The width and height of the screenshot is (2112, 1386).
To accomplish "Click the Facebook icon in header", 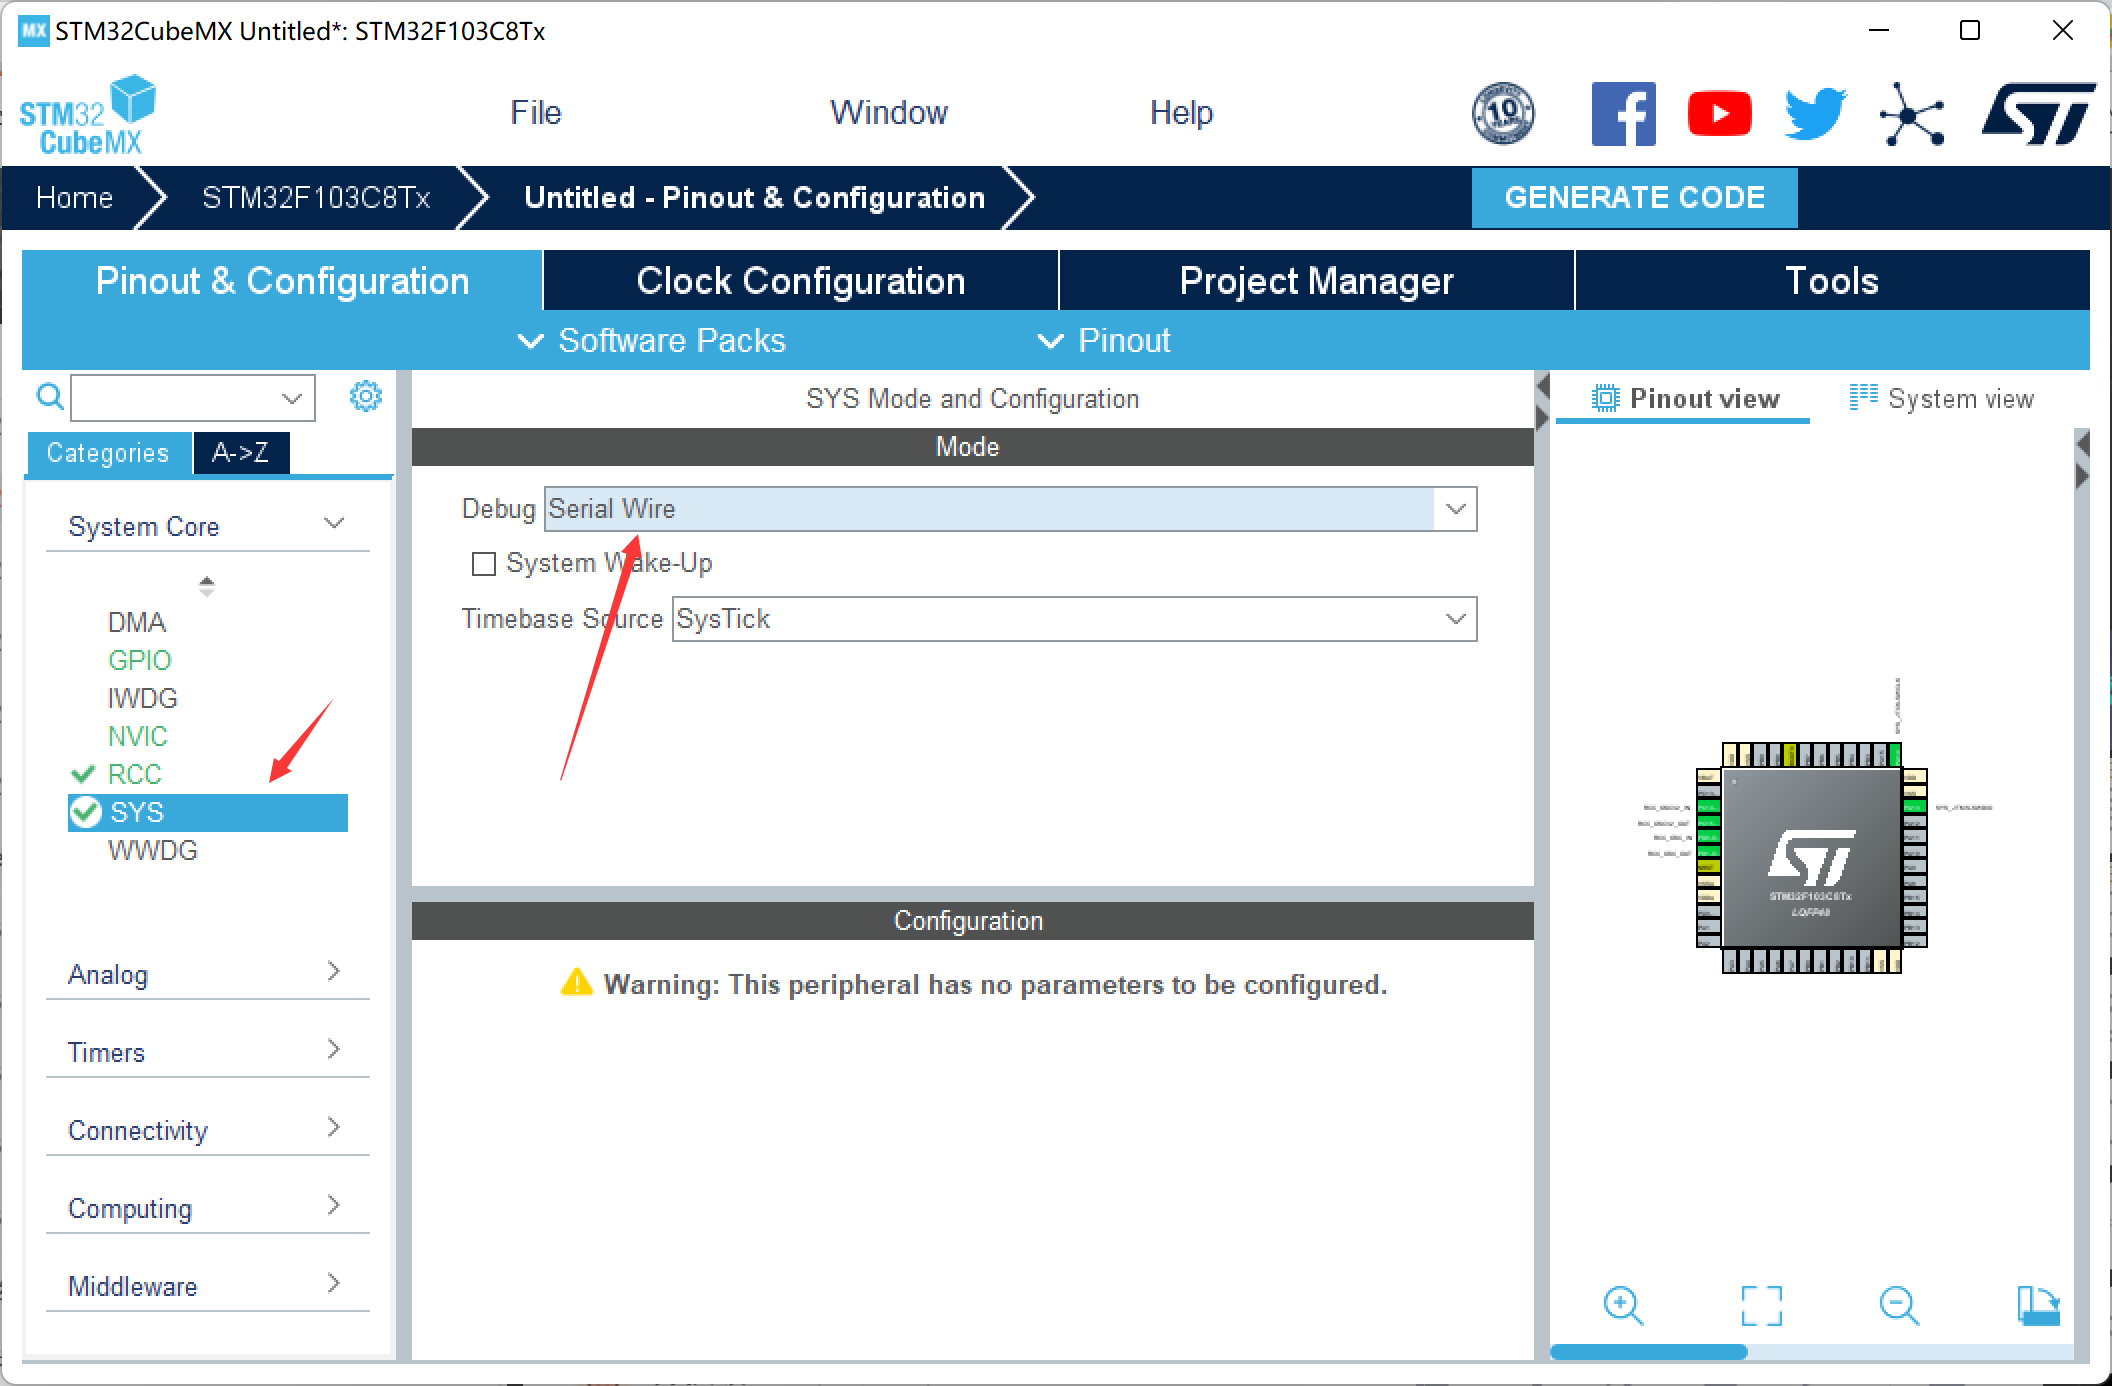I will [x=1623, y=113].
